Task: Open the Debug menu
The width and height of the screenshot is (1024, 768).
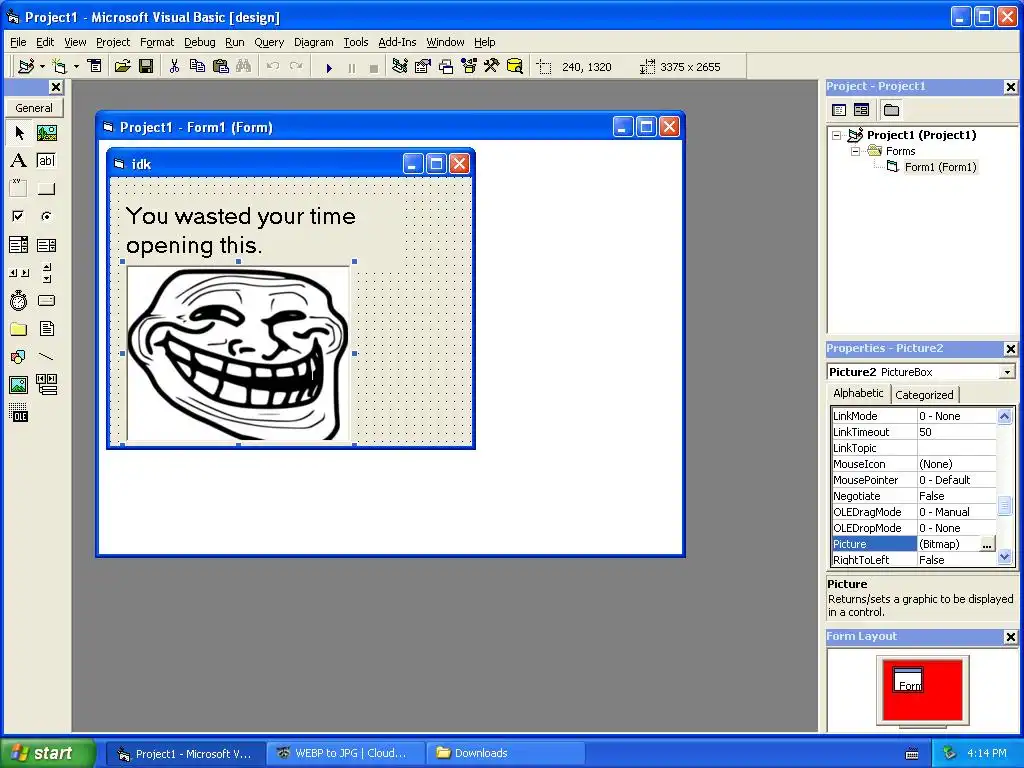Action: pyautogui.click(x=200, y=42)
